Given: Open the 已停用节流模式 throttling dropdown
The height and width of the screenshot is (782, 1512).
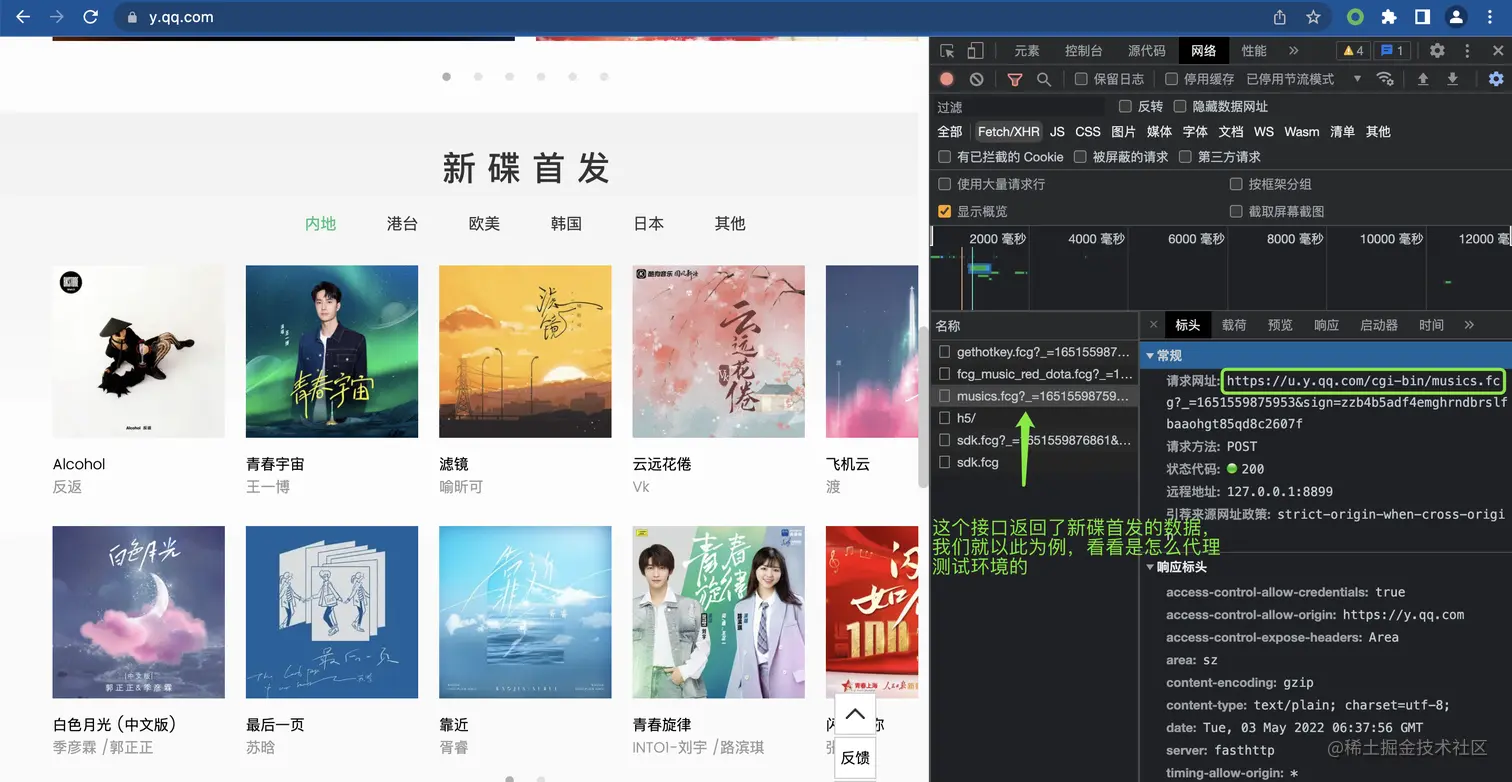Looking at the screenshot, I should coord(1304,79).
